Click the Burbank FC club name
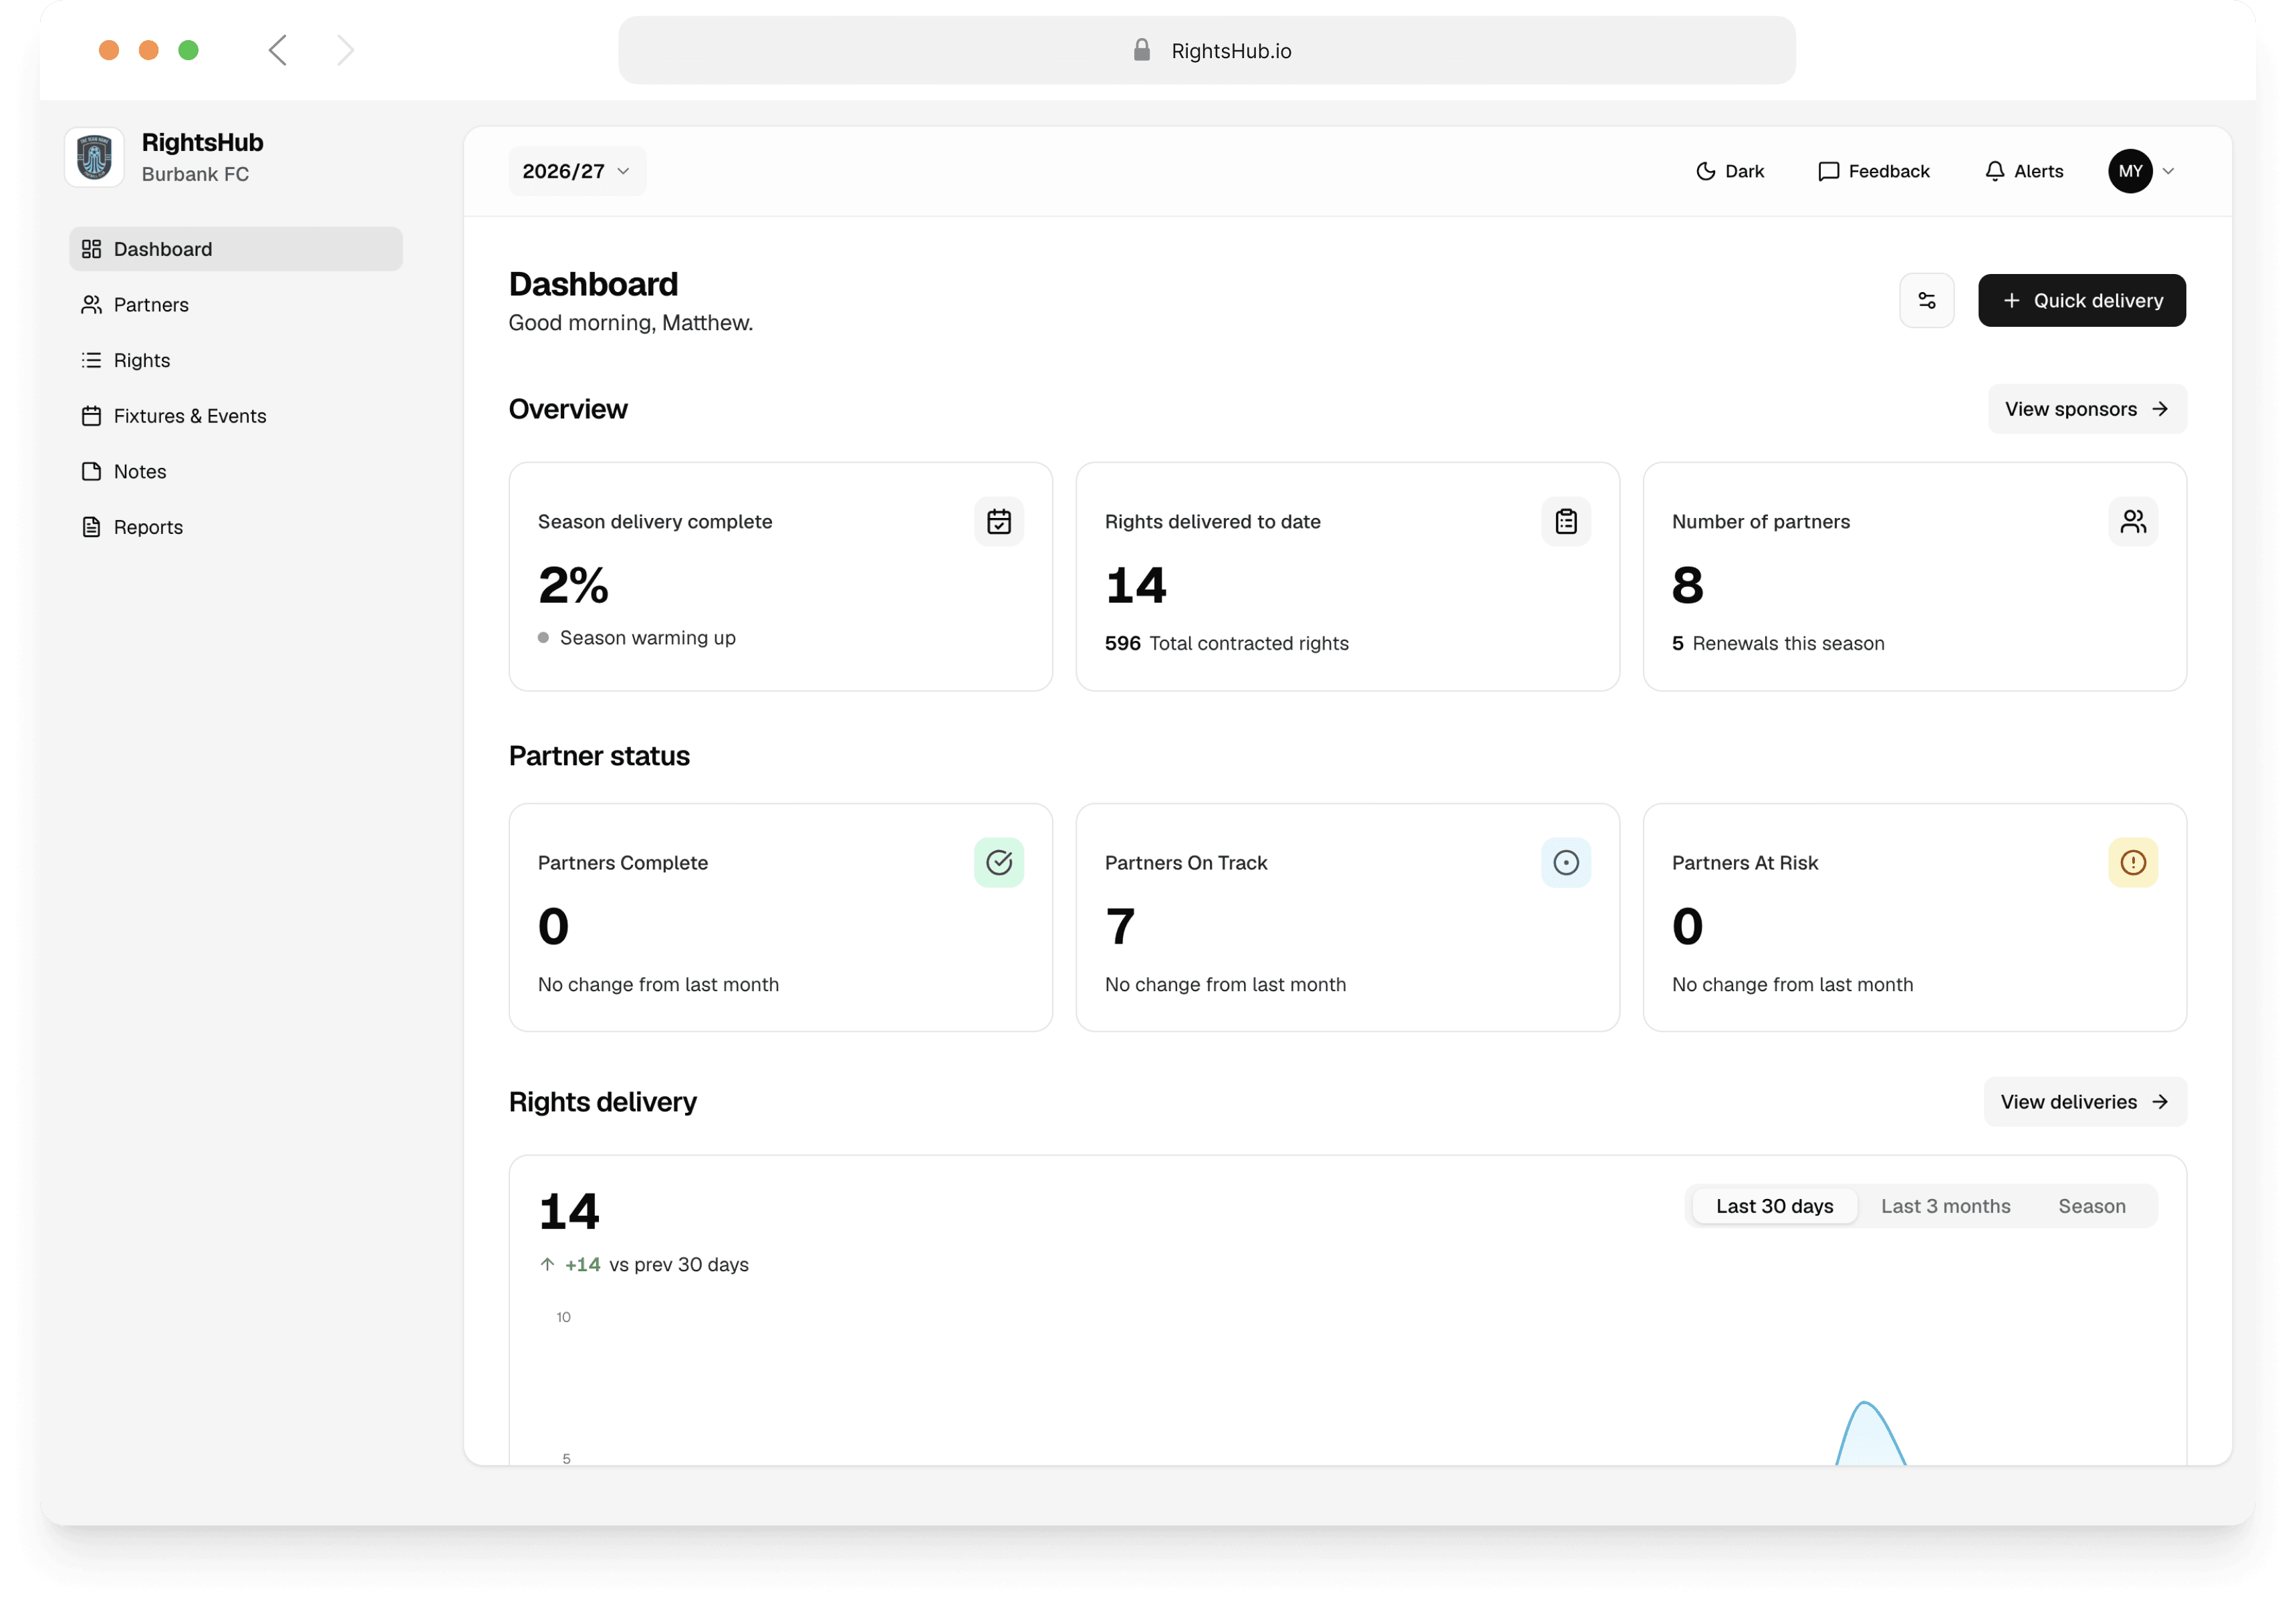Viewport: 2296px width, 1606px height. tap(195, 174)
